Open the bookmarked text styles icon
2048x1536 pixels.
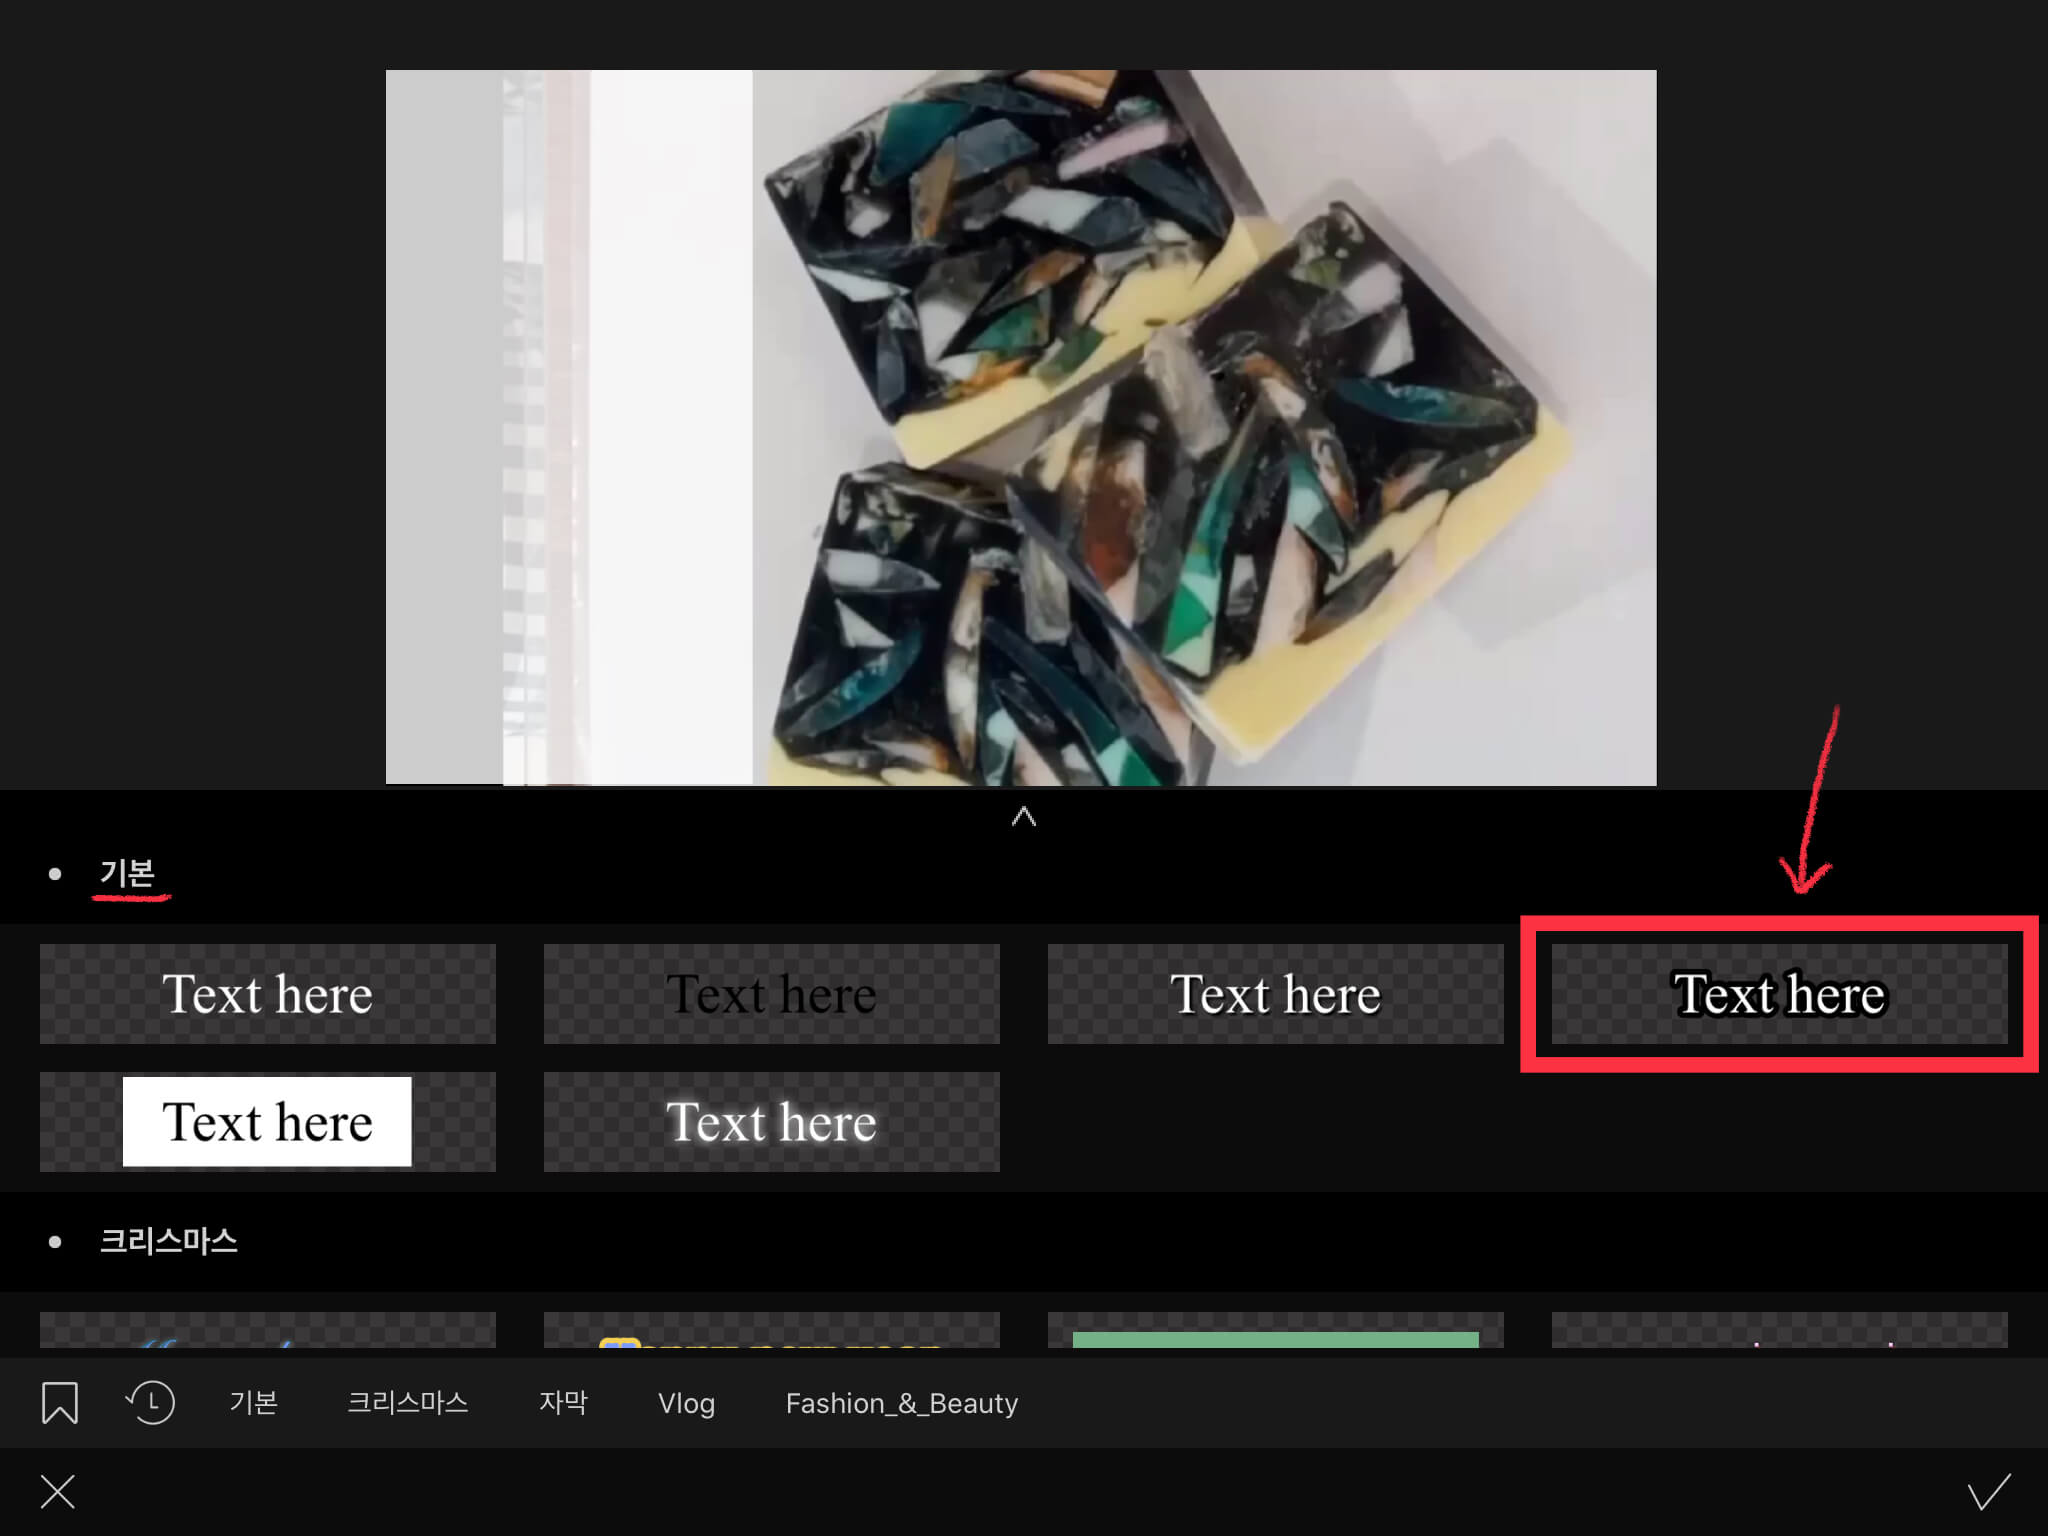pyautogui.click(x=60, y=1402)
